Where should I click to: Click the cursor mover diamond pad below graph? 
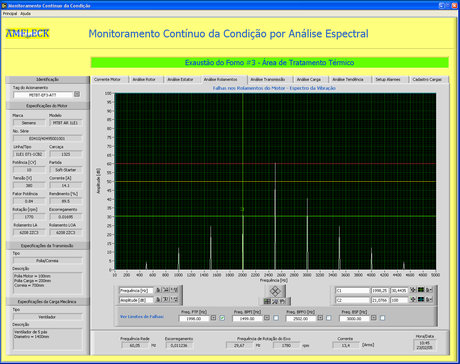[x=275, y=291]
